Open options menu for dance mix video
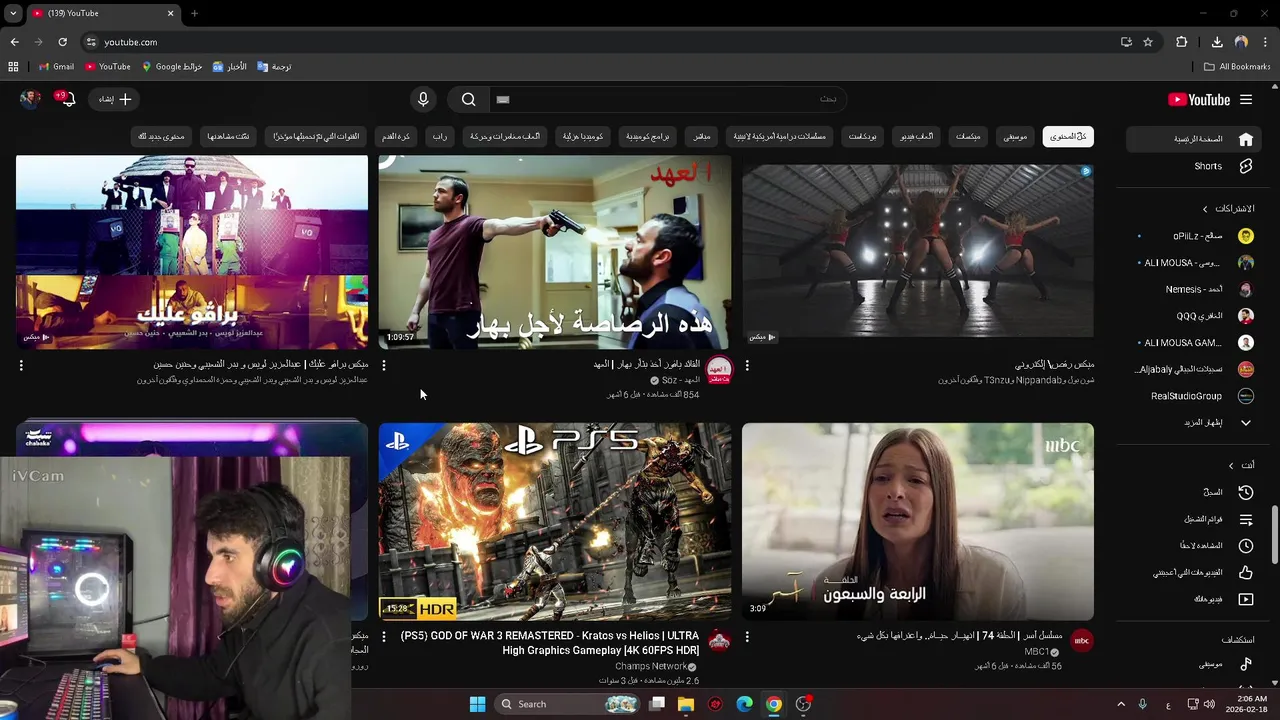Image resolution: width=1280 pixels, height=720 pixels. coord(747,366)
